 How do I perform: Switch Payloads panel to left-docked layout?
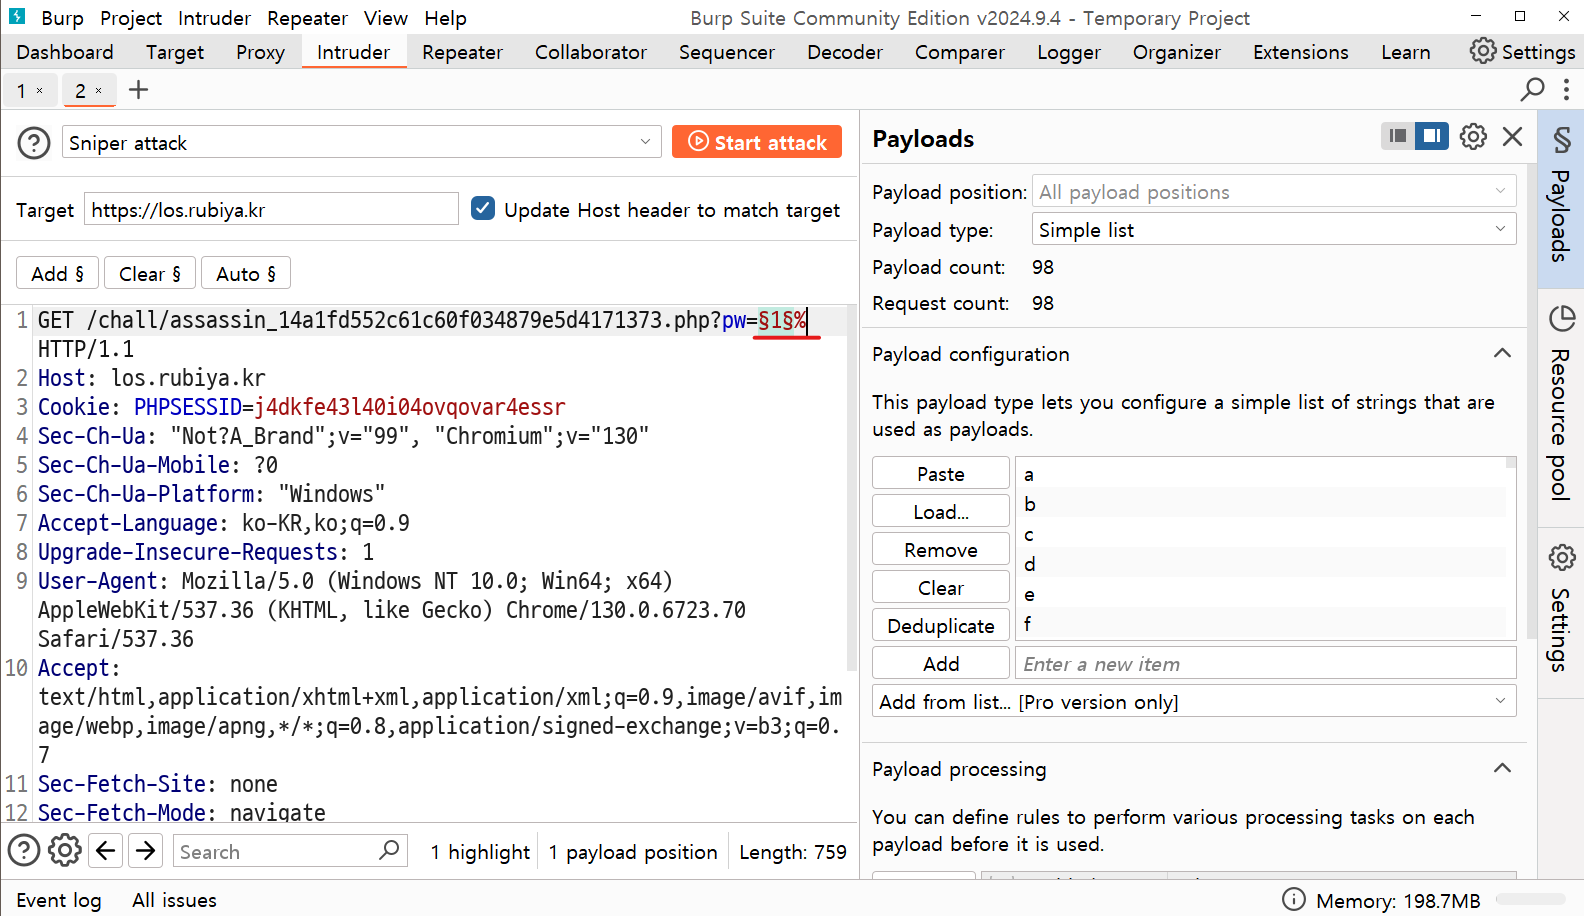click(1398, 135)
